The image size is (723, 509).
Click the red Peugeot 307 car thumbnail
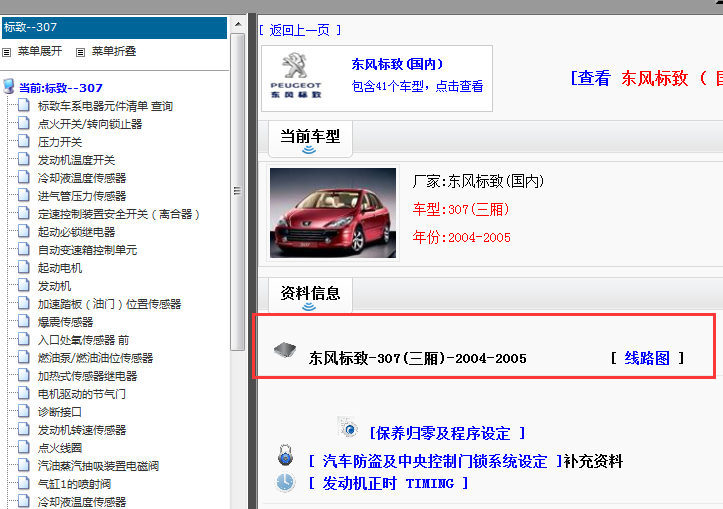(333, 213)
